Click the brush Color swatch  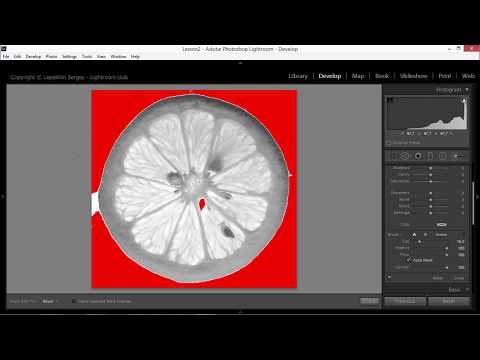click(442, 225)
